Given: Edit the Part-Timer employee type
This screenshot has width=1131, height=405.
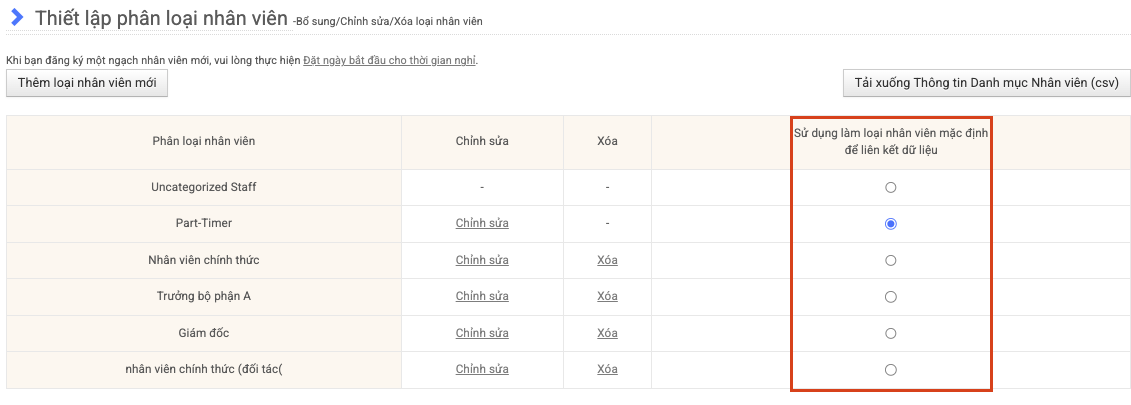Looking at the screenshot, I should tap(482, 223).
